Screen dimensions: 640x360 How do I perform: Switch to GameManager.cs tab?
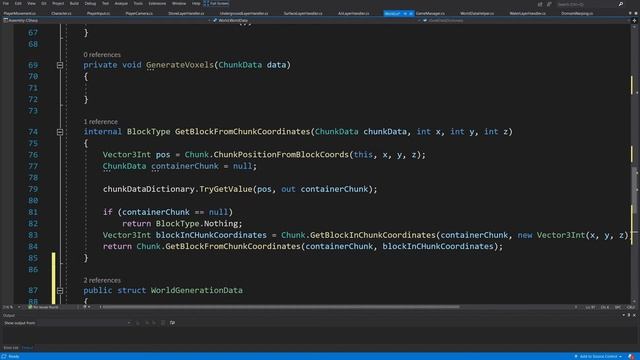pos(430,13)
